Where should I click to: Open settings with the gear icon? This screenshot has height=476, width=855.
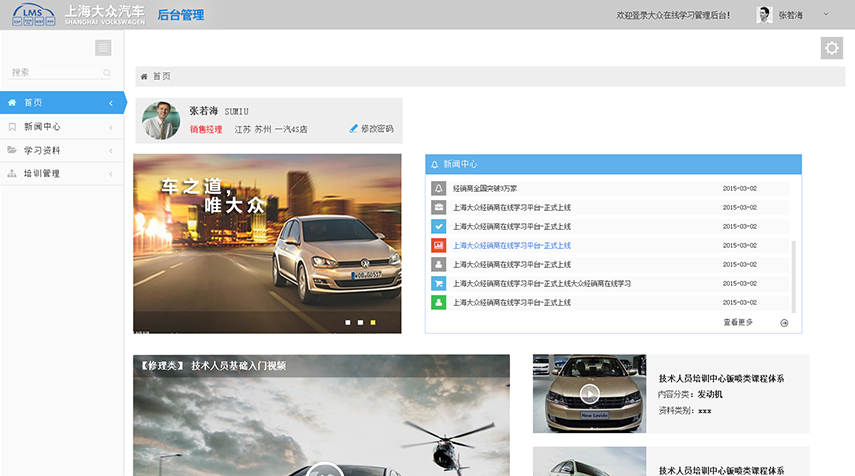tap(832, 48)
